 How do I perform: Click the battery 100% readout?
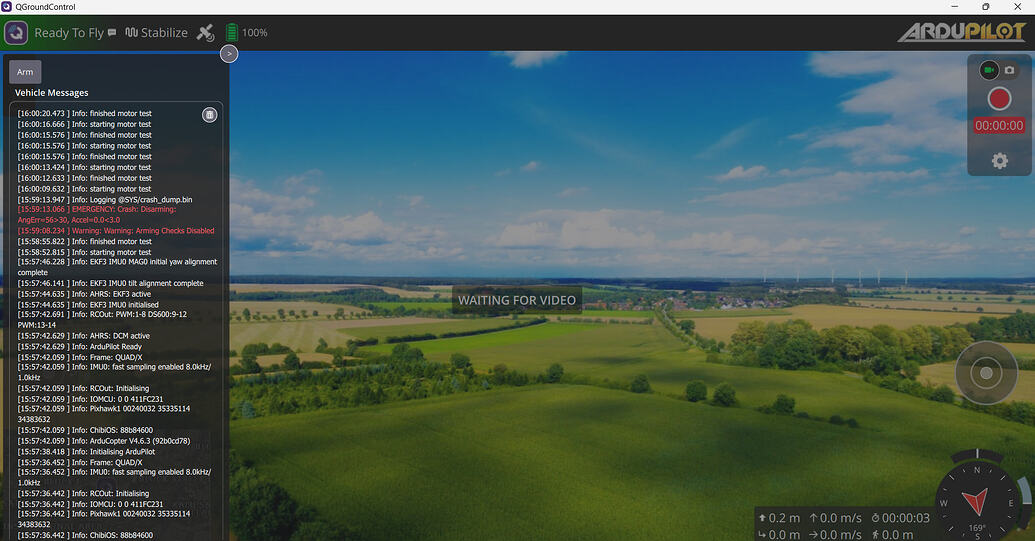click(x=254, y=32)
